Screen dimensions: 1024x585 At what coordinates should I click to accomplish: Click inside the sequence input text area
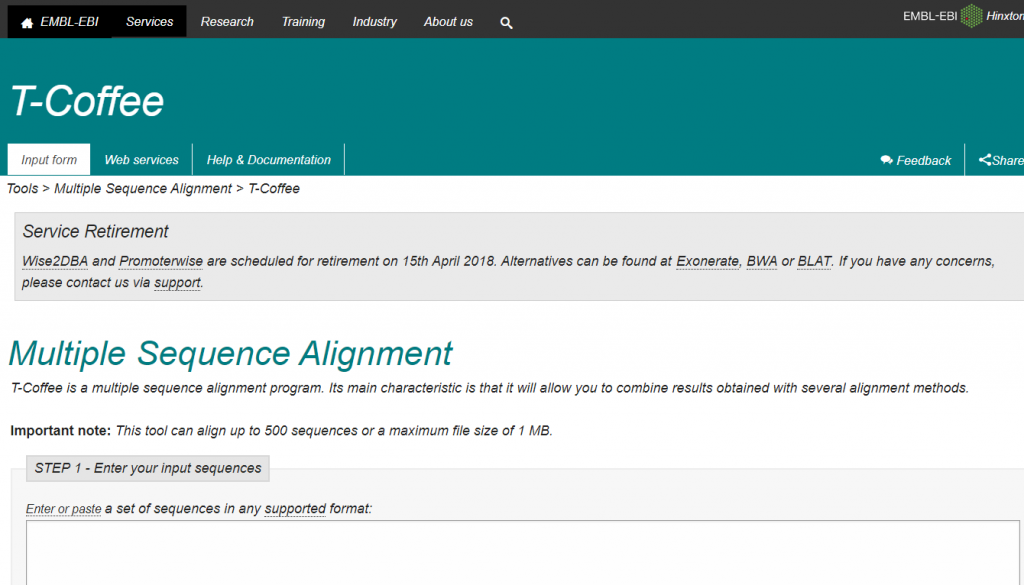522,552
